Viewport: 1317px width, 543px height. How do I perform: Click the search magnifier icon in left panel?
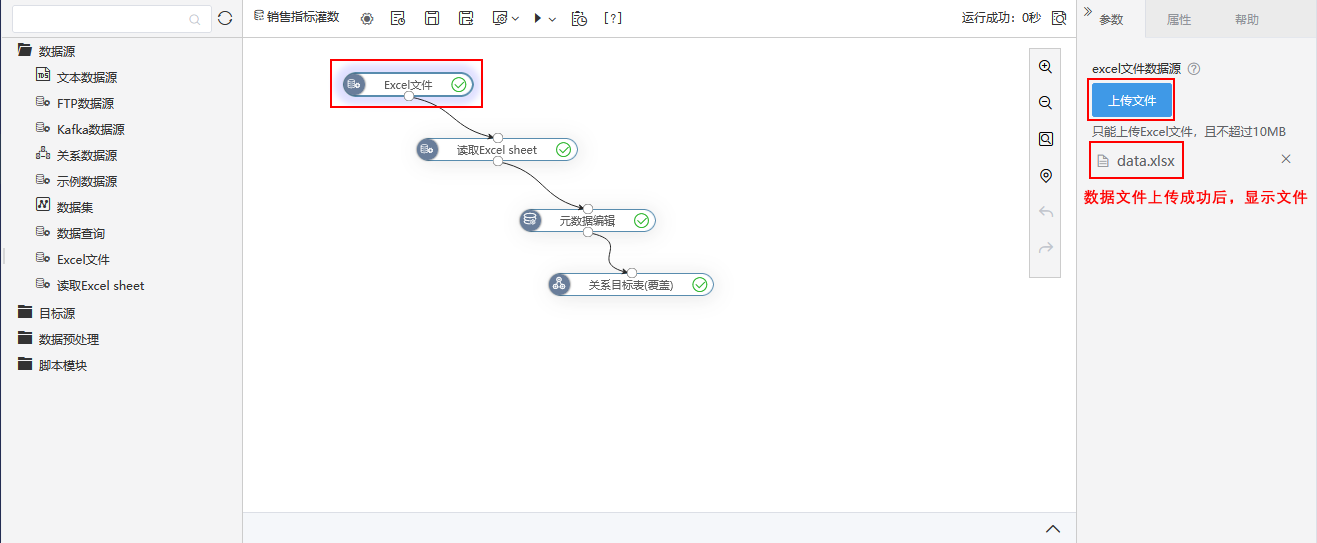(195, 19)
